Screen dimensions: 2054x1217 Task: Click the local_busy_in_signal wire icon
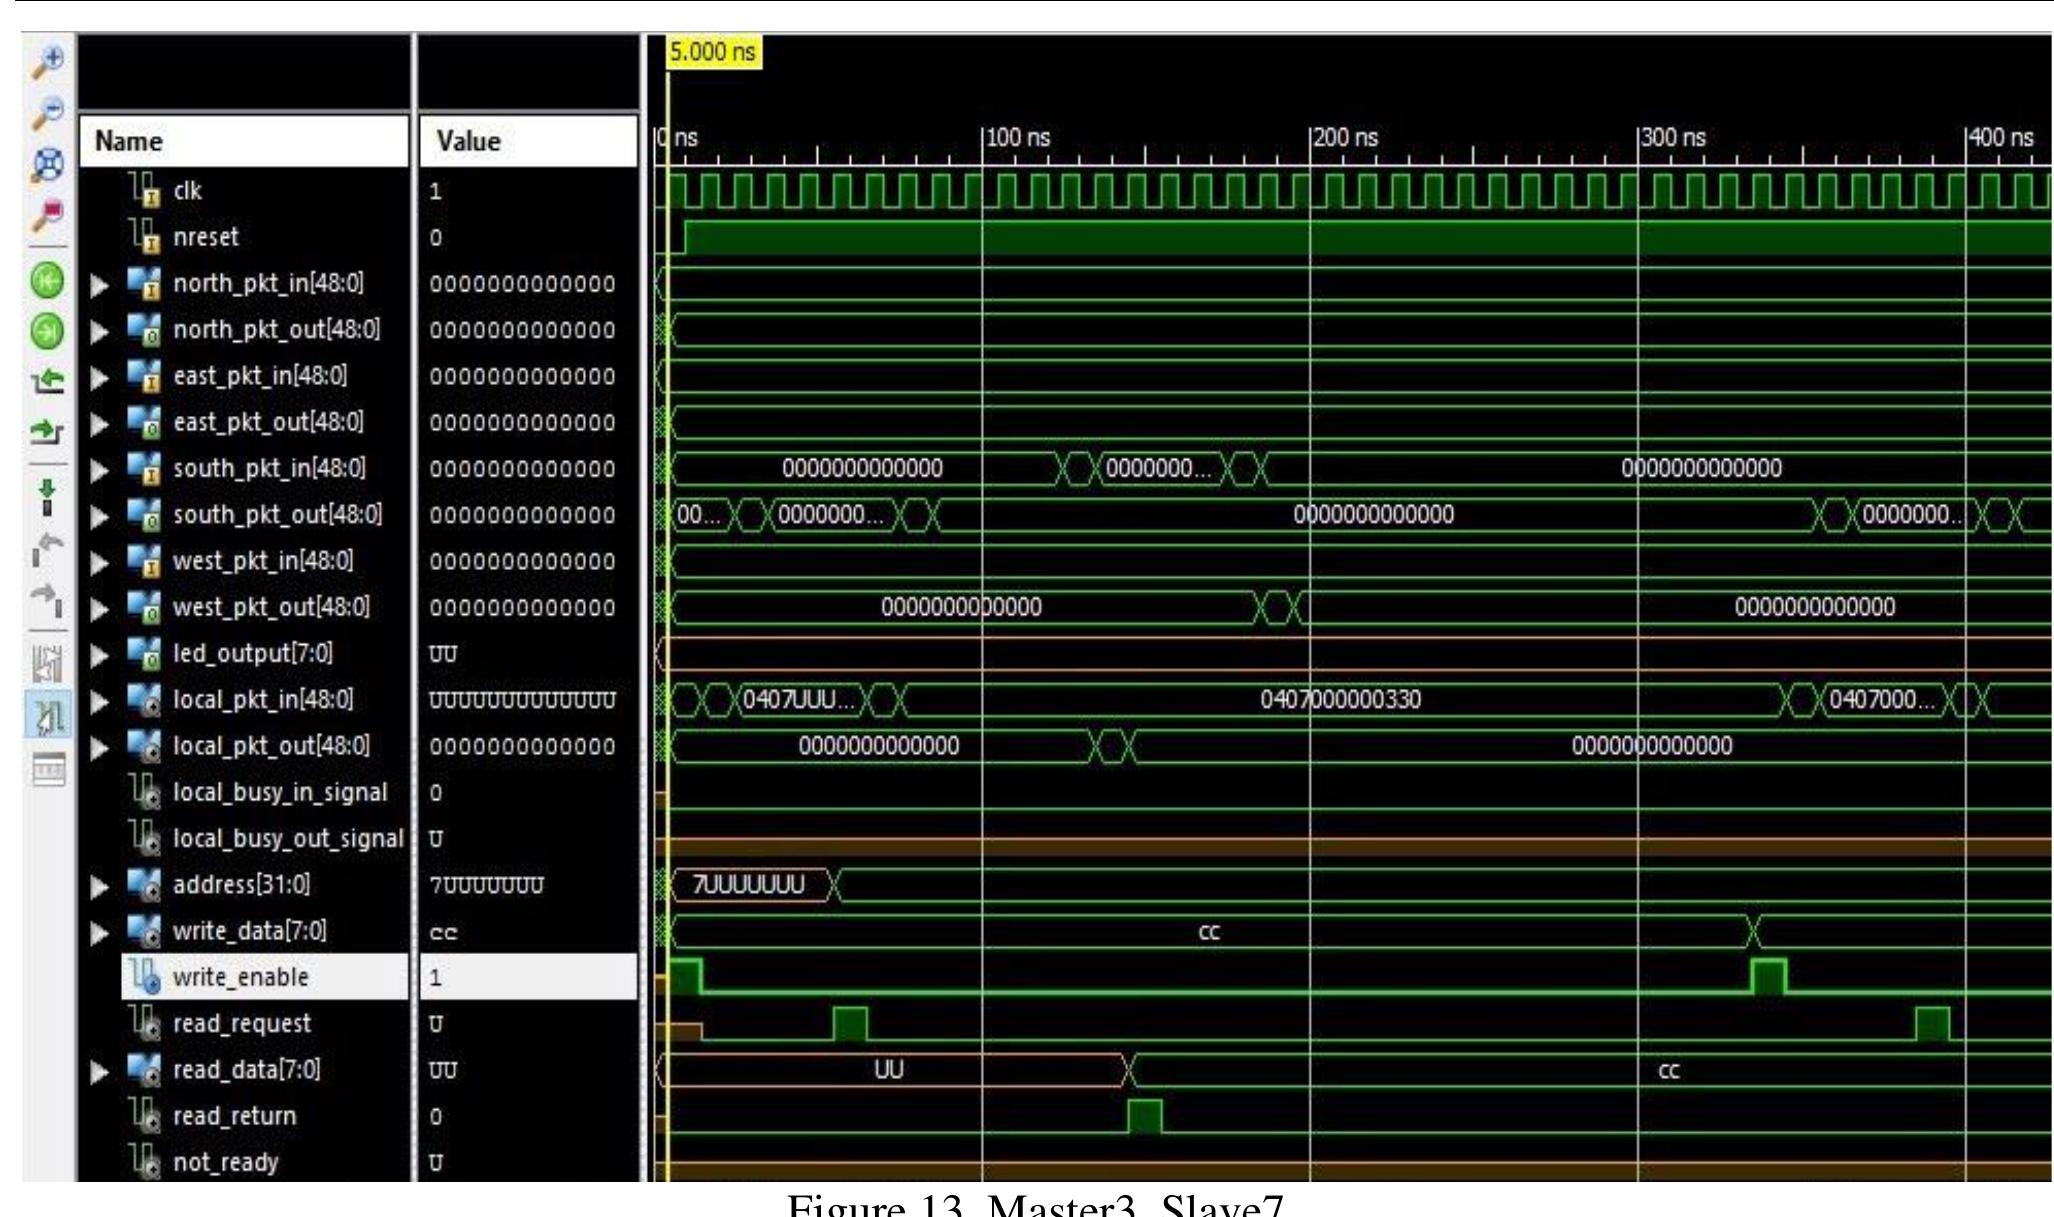(145, 792)
